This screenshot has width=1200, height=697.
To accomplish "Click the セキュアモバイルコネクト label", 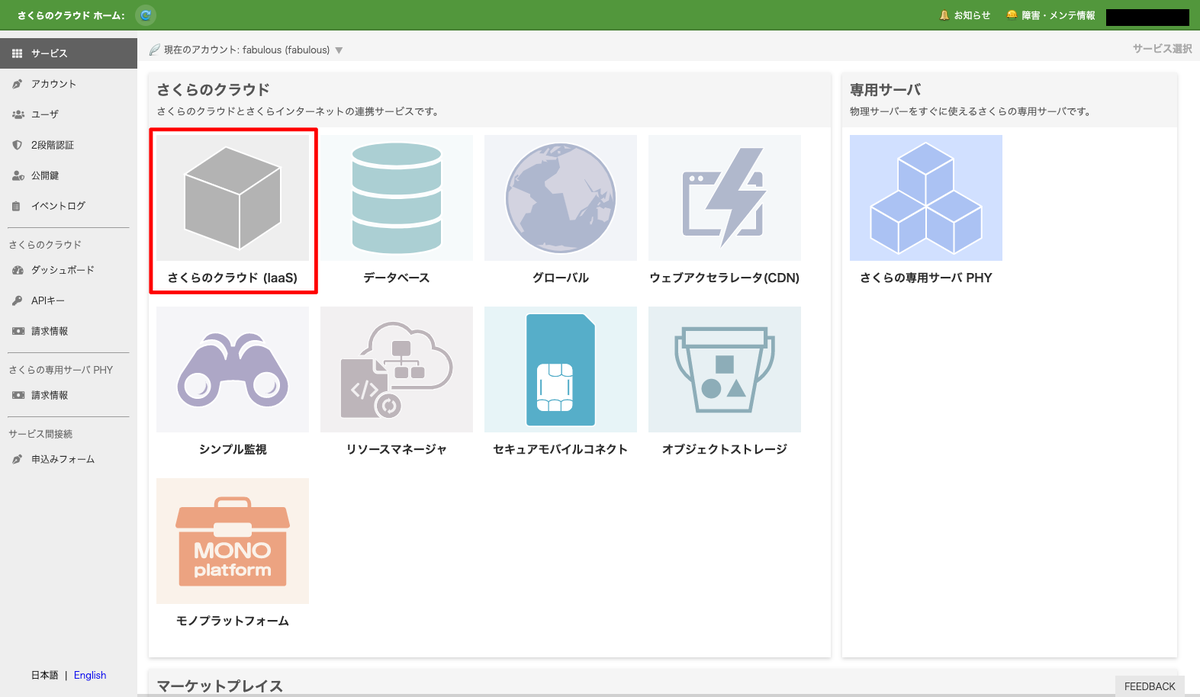I will coord(561,450).
